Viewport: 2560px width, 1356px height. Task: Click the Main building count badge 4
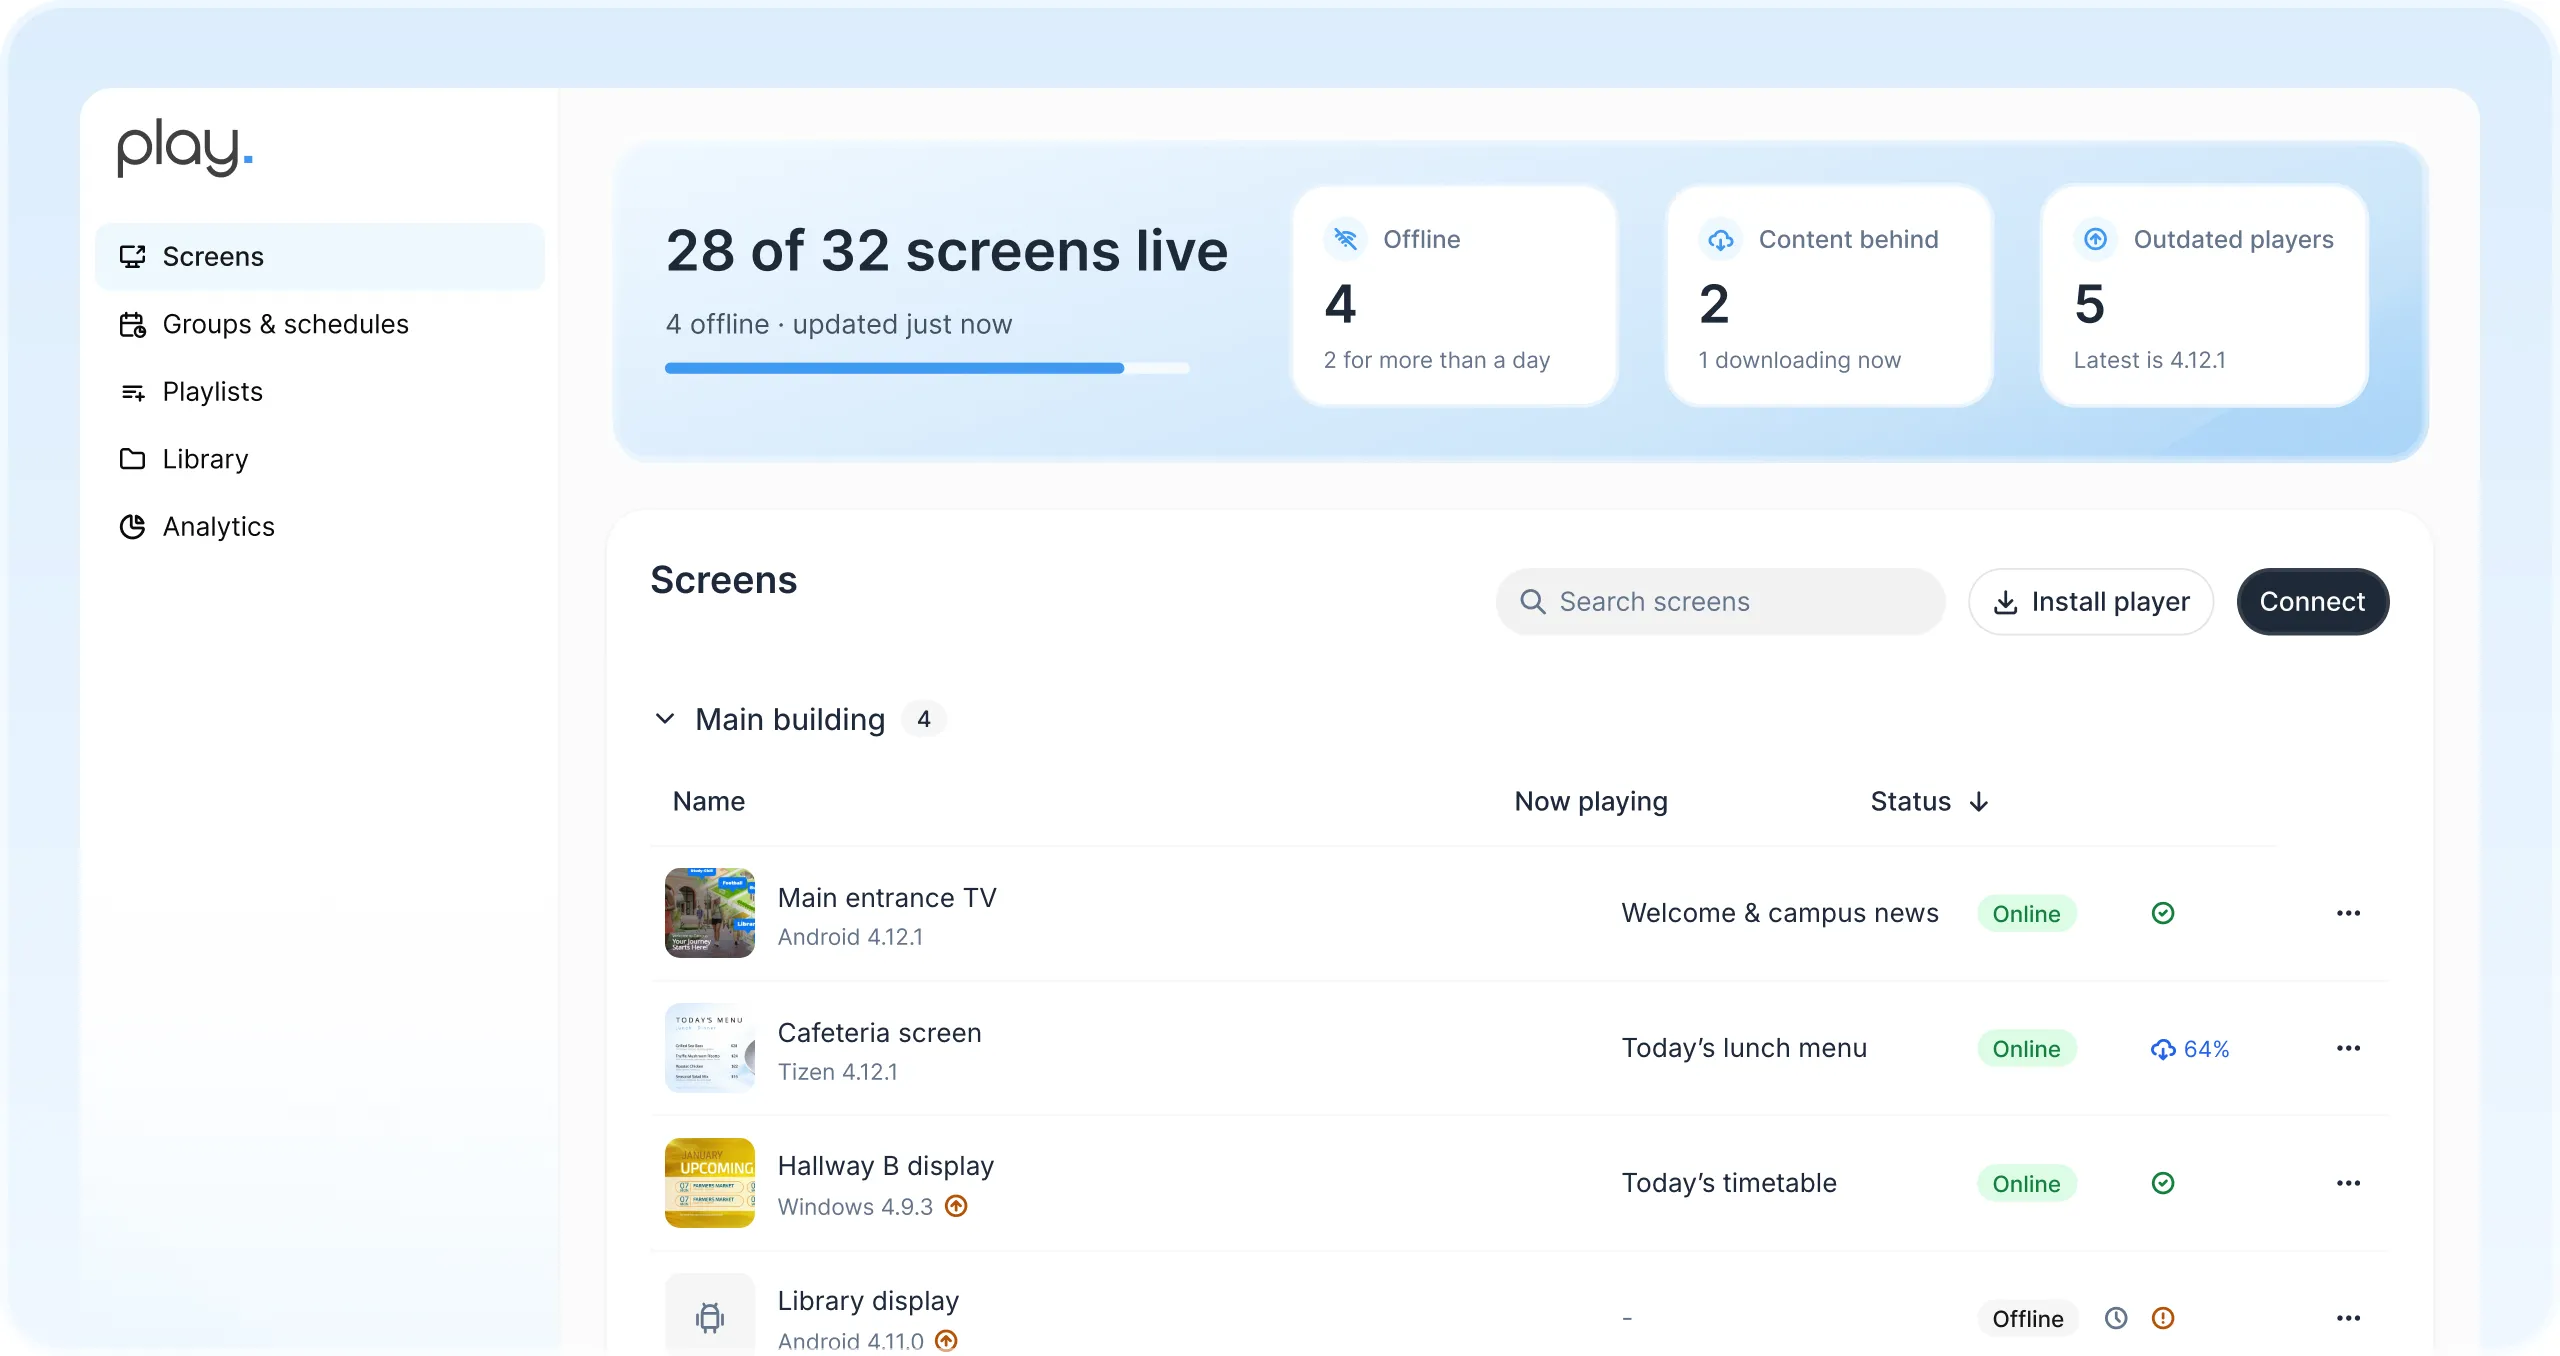click(x=924, y=719)
